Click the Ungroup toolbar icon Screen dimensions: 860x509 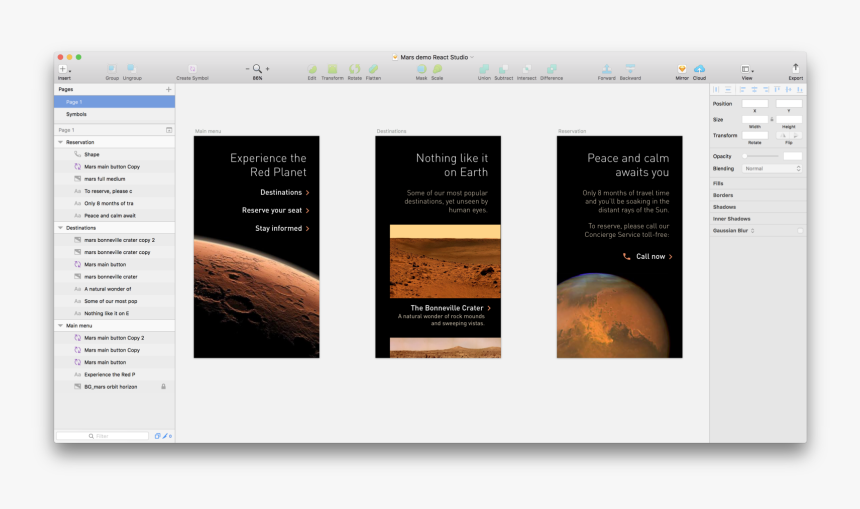click(x=132, y=69)
